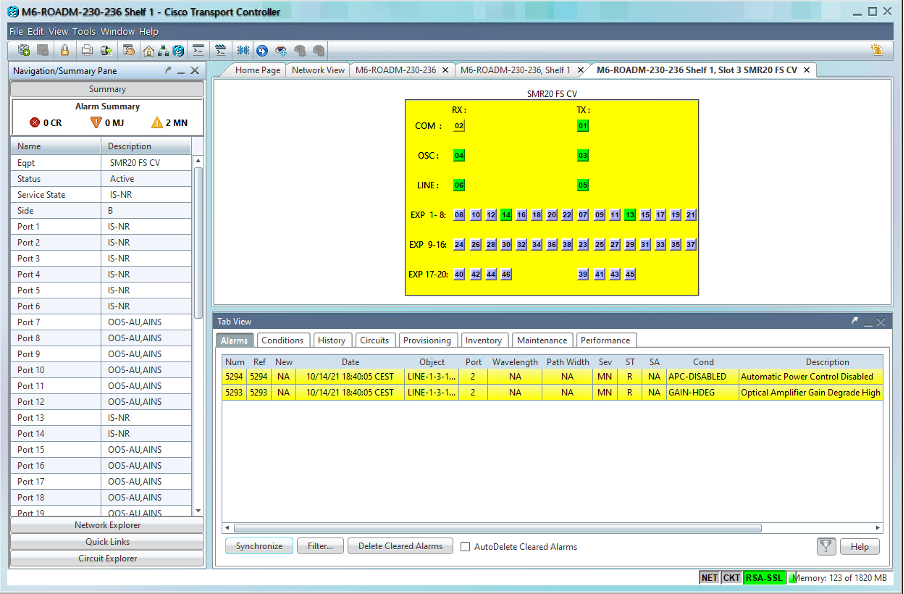The height and width of the screenshot is (594, 904).
Task: Click the Help button in Alarms tab
Action: click(x=860, y=547)
